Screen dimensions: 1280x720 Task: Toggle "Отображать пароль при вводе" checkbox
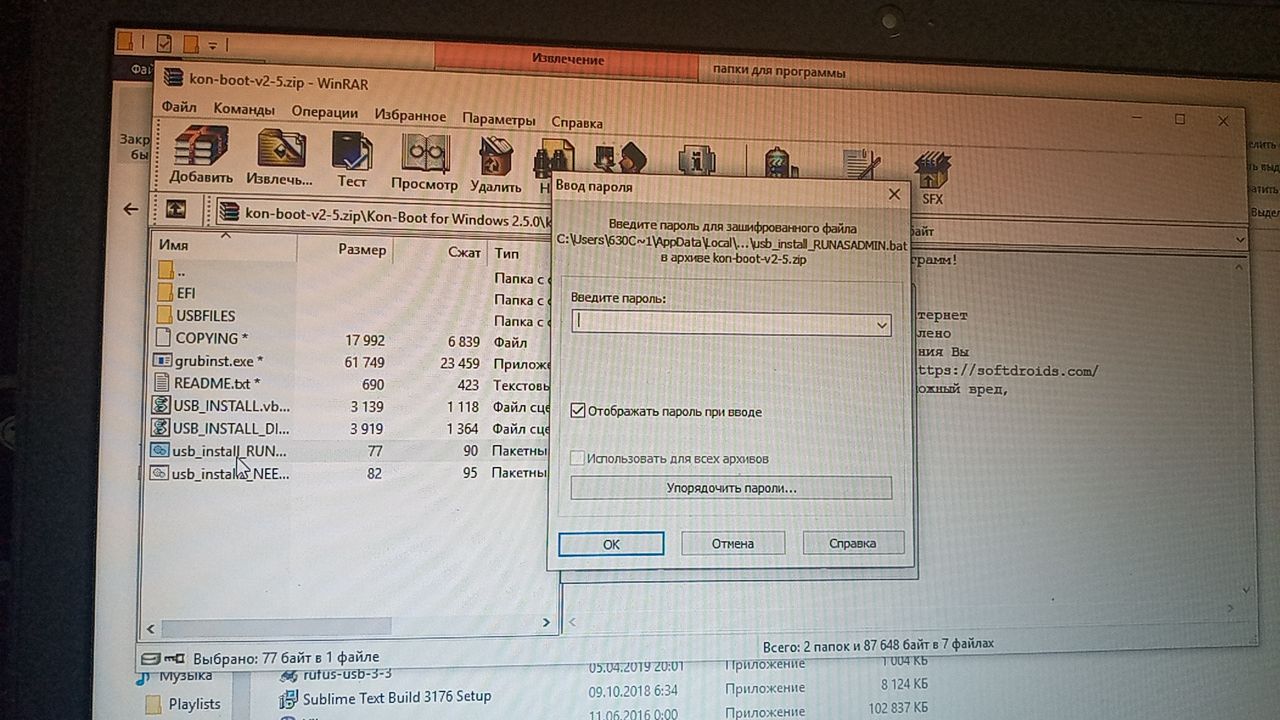[x=577, y=411]
